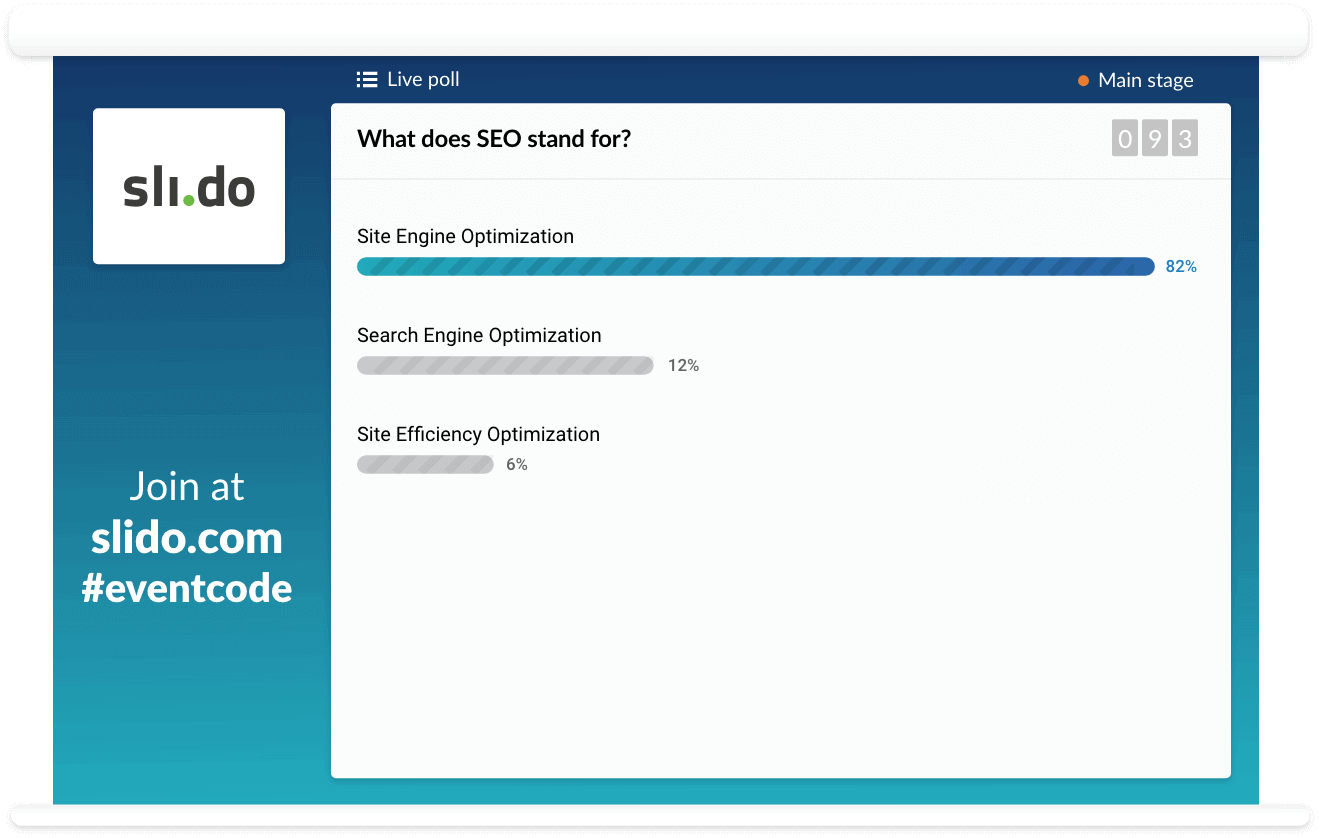Click the #eventcode text
1319x838 pixels.
tap(187, 588)
